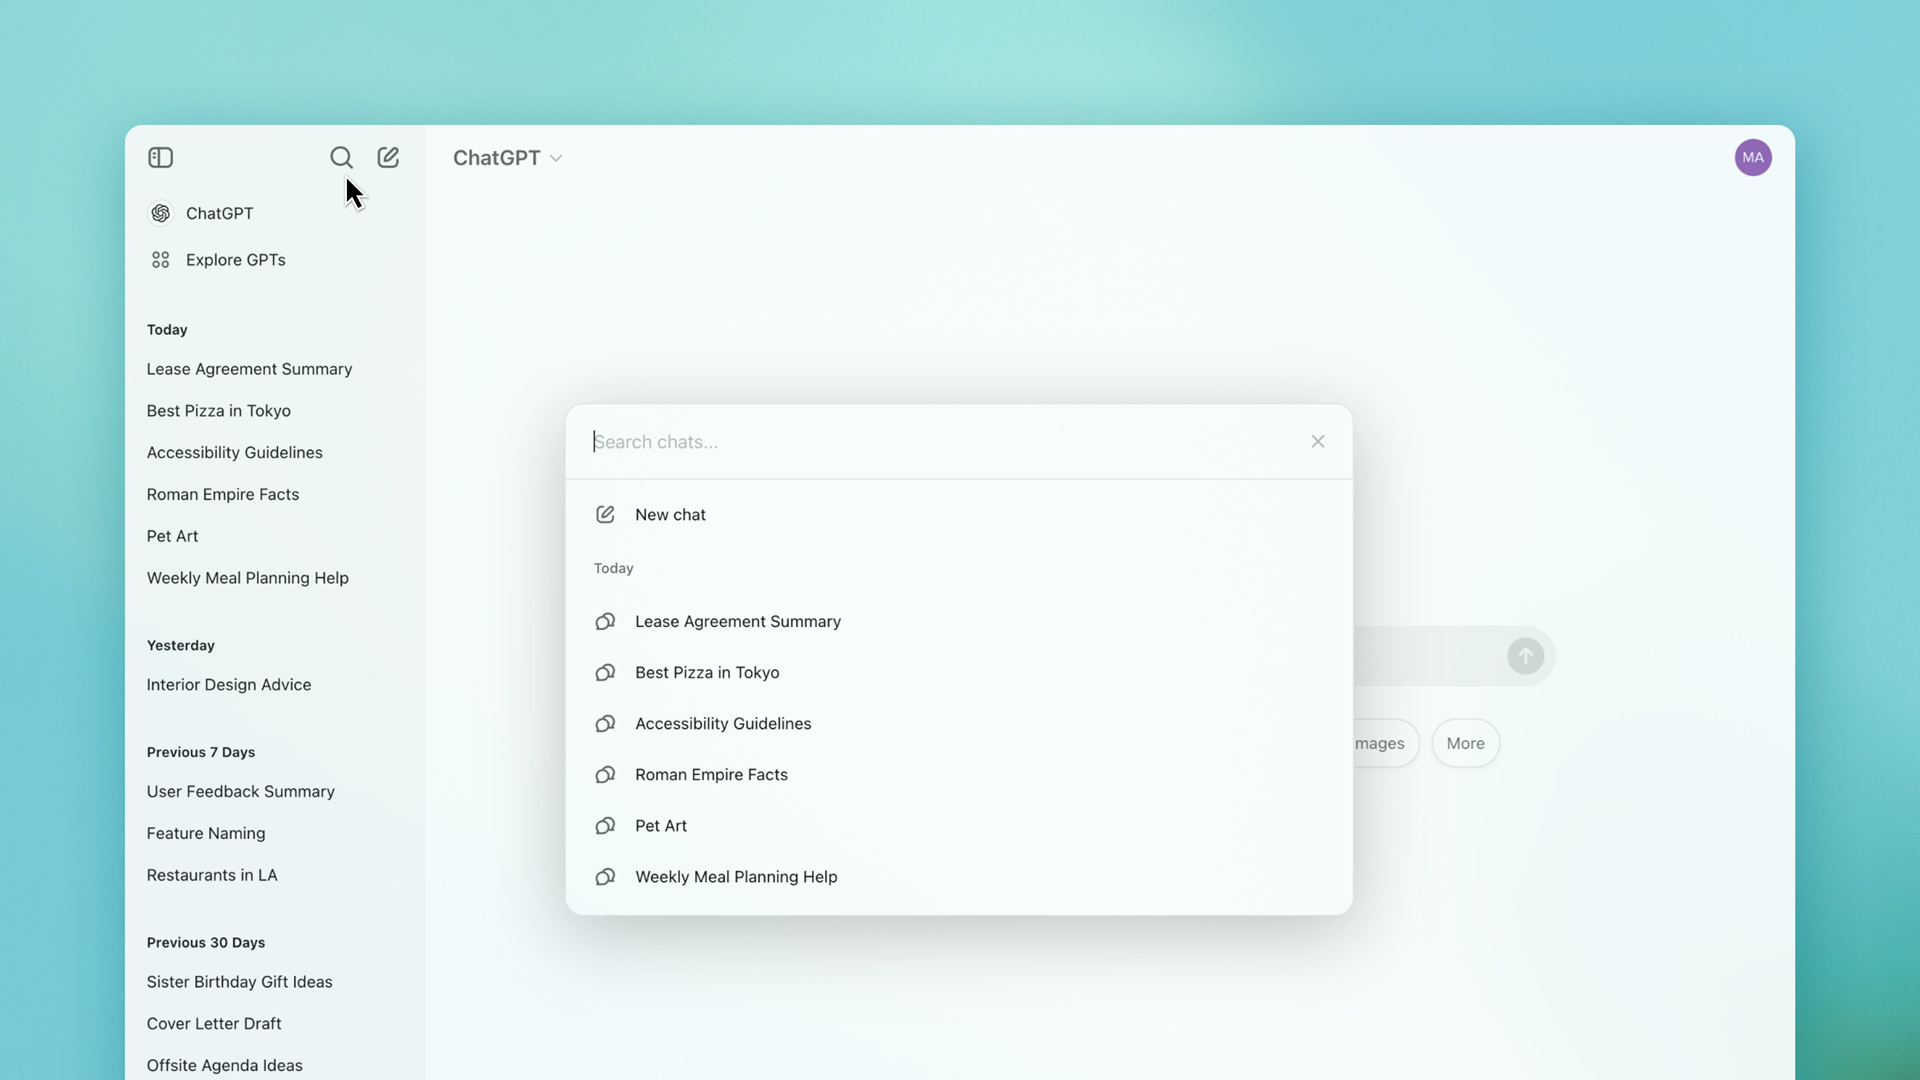Viewport: 1920px width, 1080px height.
Task: Click the close button on search modal
Action: pos(1319,442)
